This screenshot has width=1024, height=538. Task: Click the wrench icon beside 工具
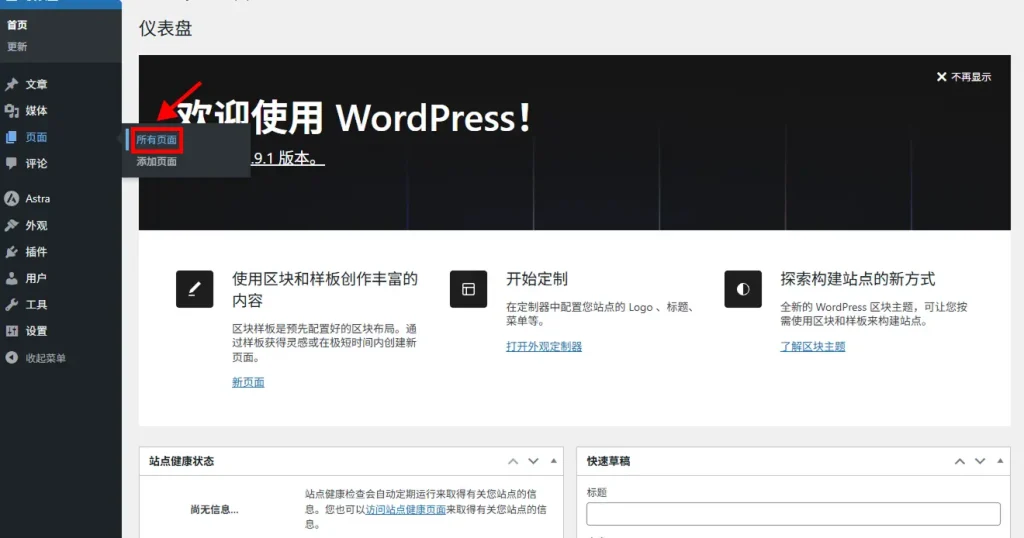click(x=12, y=305)
